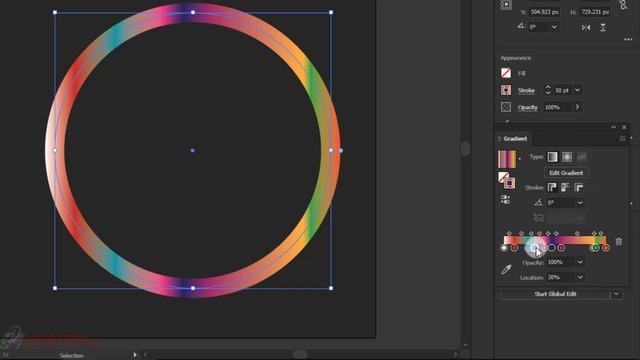Expand the Appearance opacity slider arrow
The image size is (640, 360).
pyautogui.click(x=577, y=107)
